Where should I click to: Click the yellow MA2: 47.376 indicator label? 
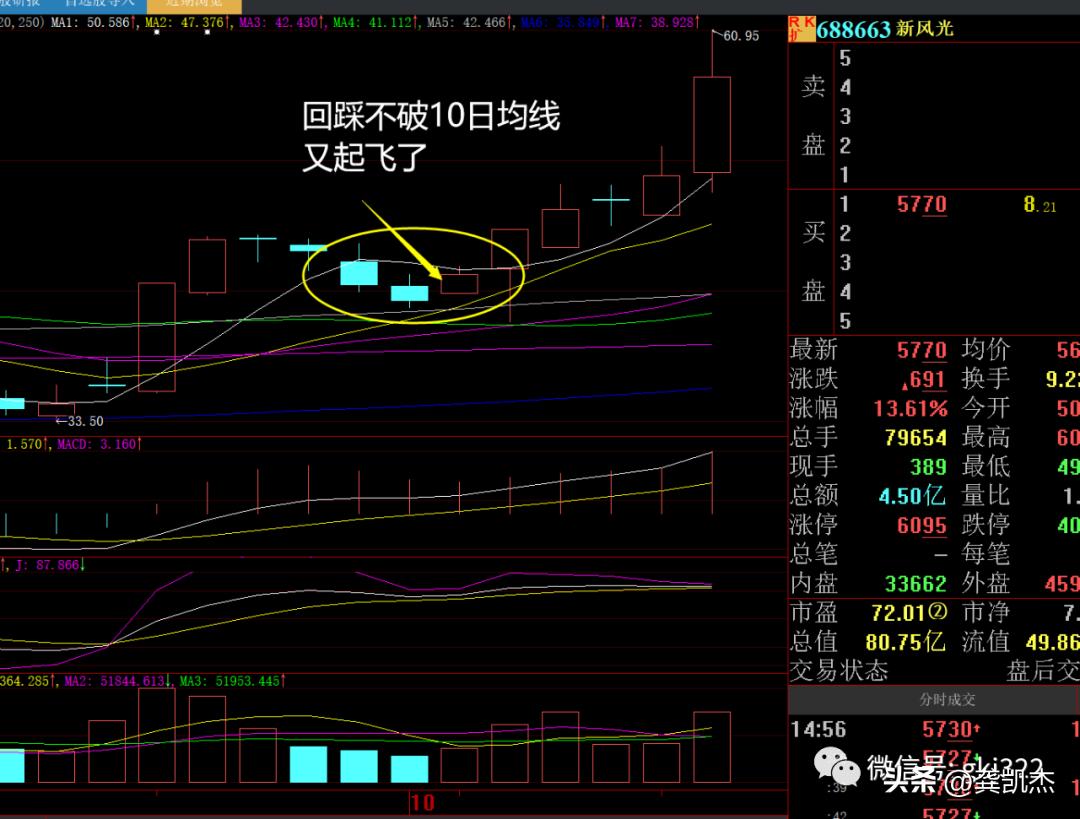pos(187,23)
